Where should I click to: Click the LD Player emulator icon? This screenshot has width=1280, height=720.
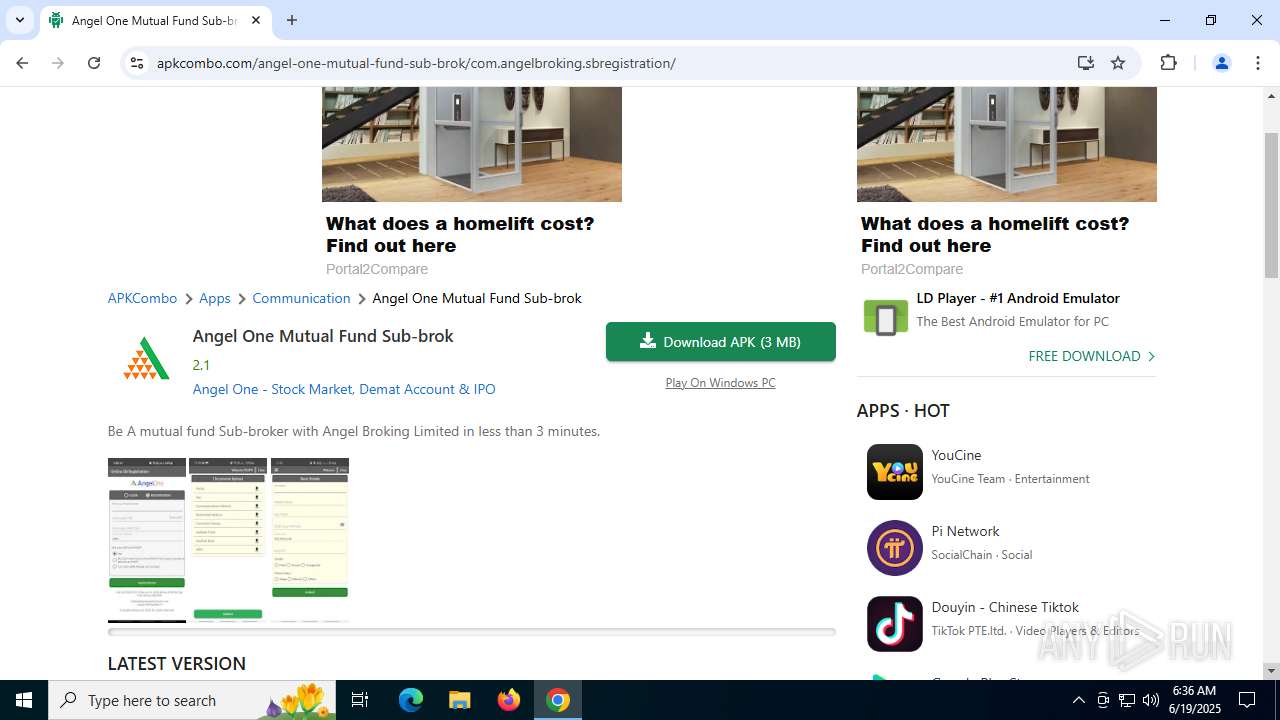click(x=885, y=317)
